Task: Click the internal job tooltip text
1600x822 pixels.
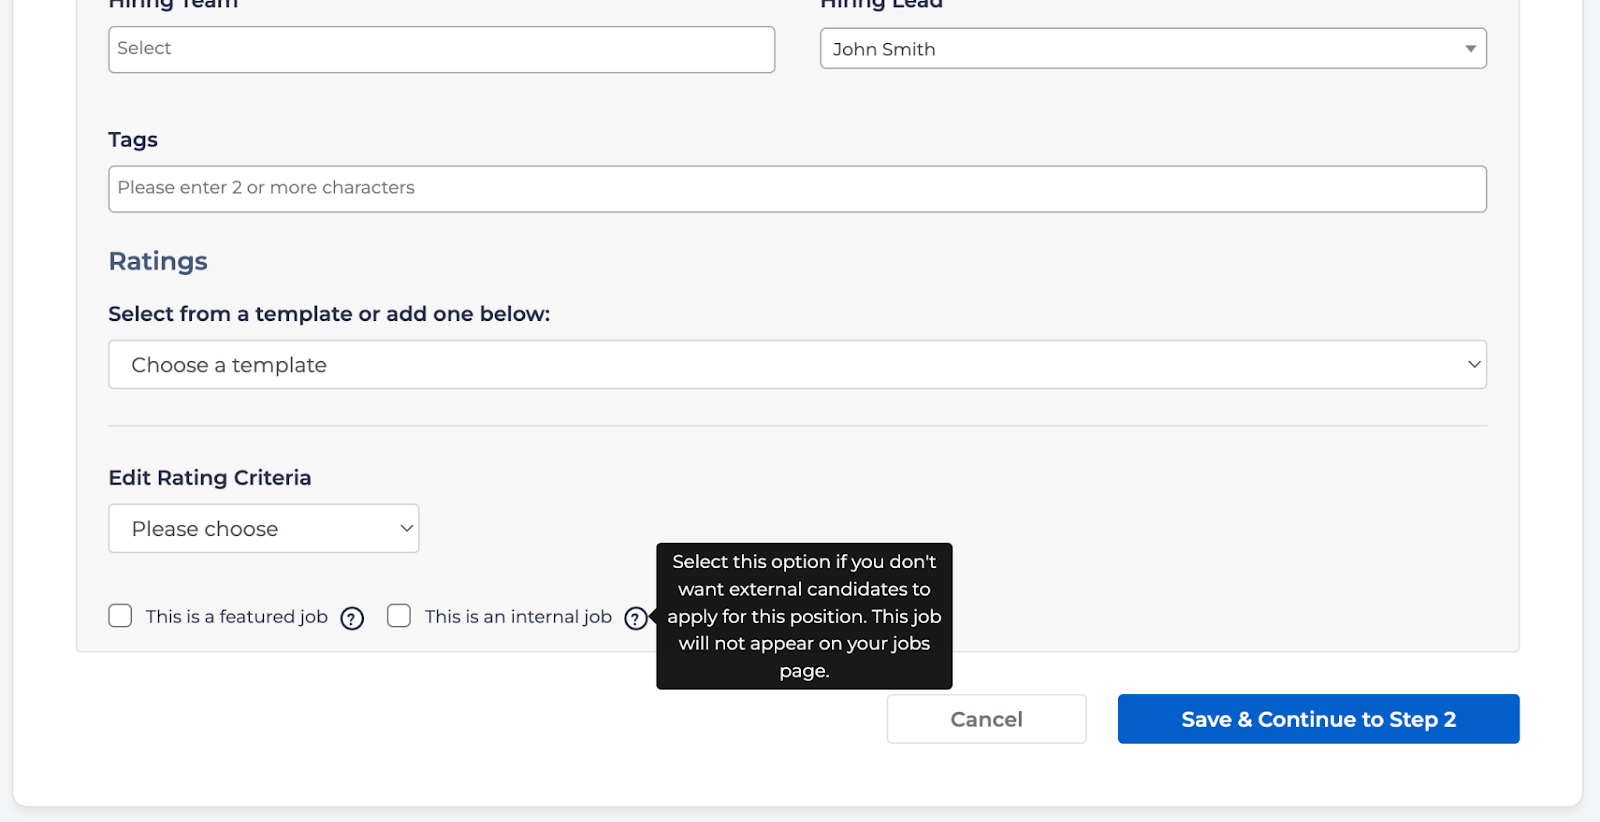Action: coord(804,616)
